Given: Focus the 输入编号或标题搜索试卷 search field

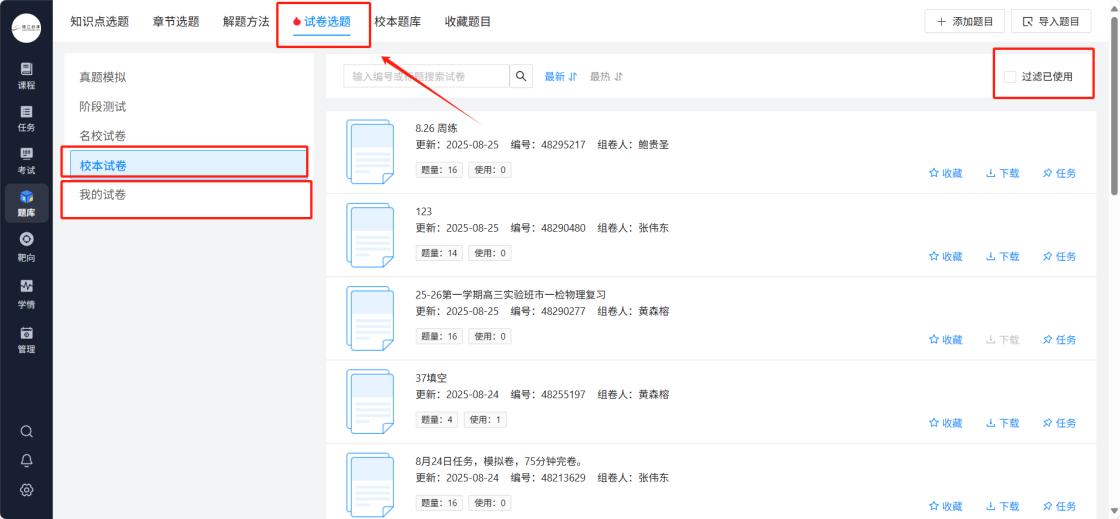Looking at the screenshot, I should pos(426,76).
